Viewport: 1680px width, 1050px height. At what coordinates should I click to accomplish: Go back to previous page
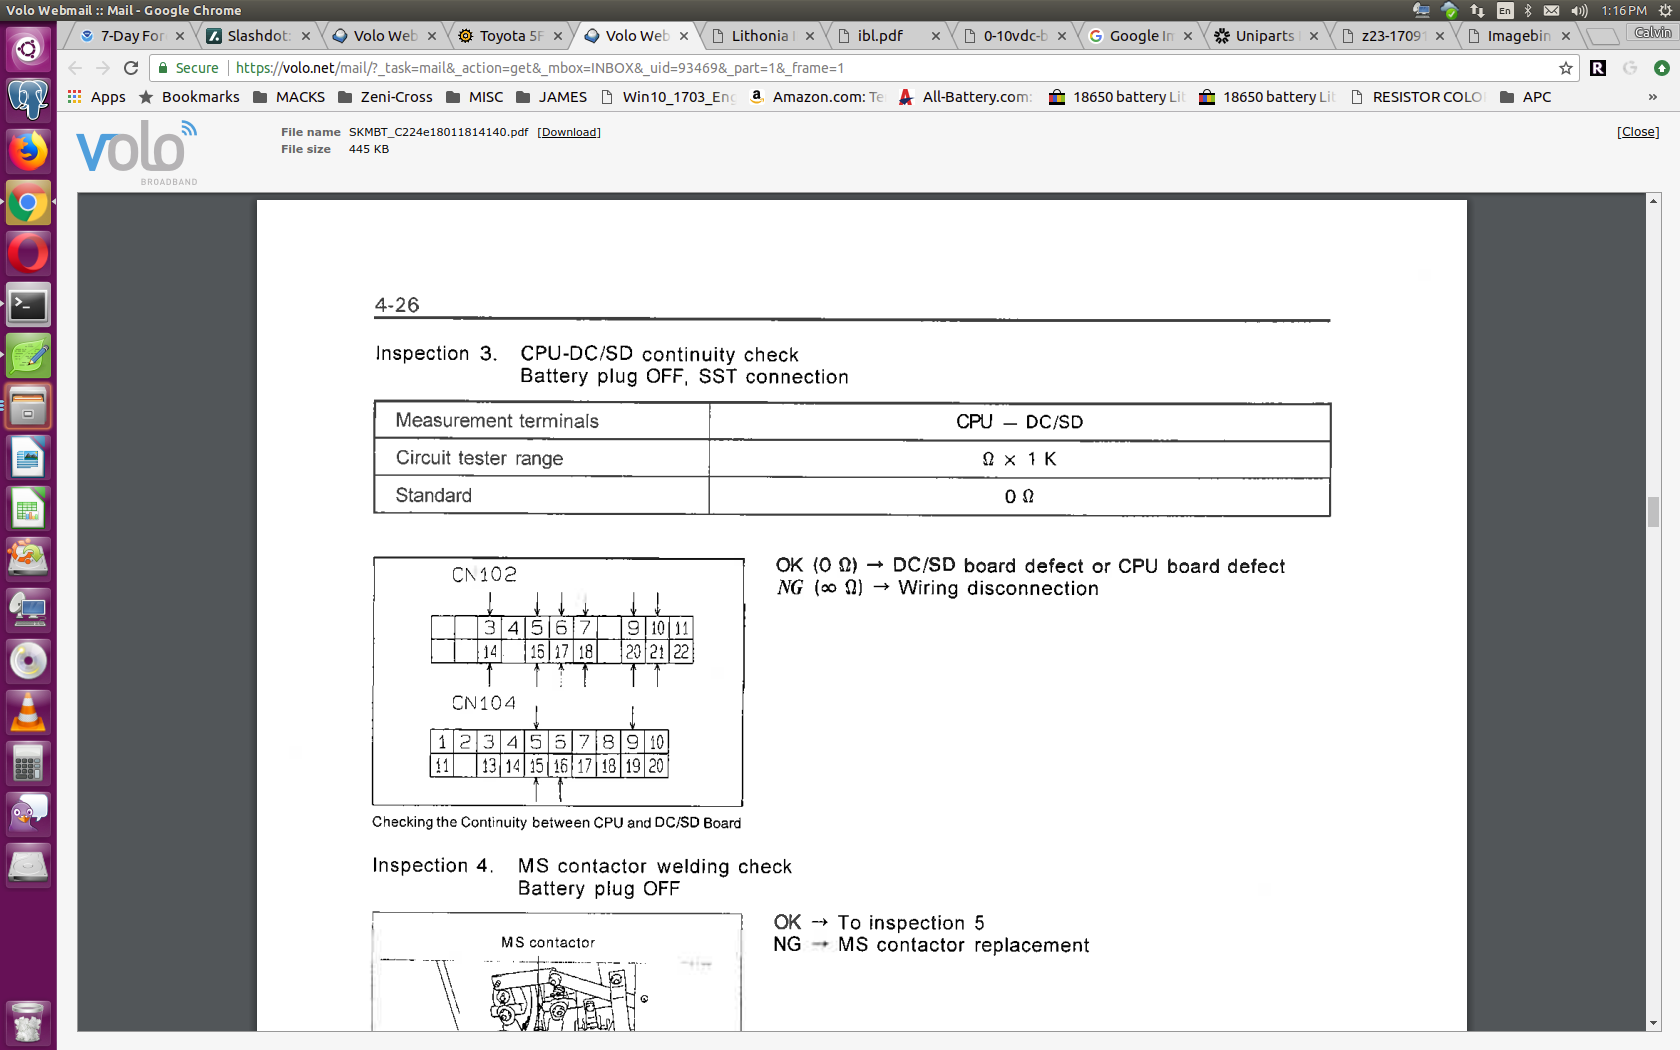tap(76, 68)
